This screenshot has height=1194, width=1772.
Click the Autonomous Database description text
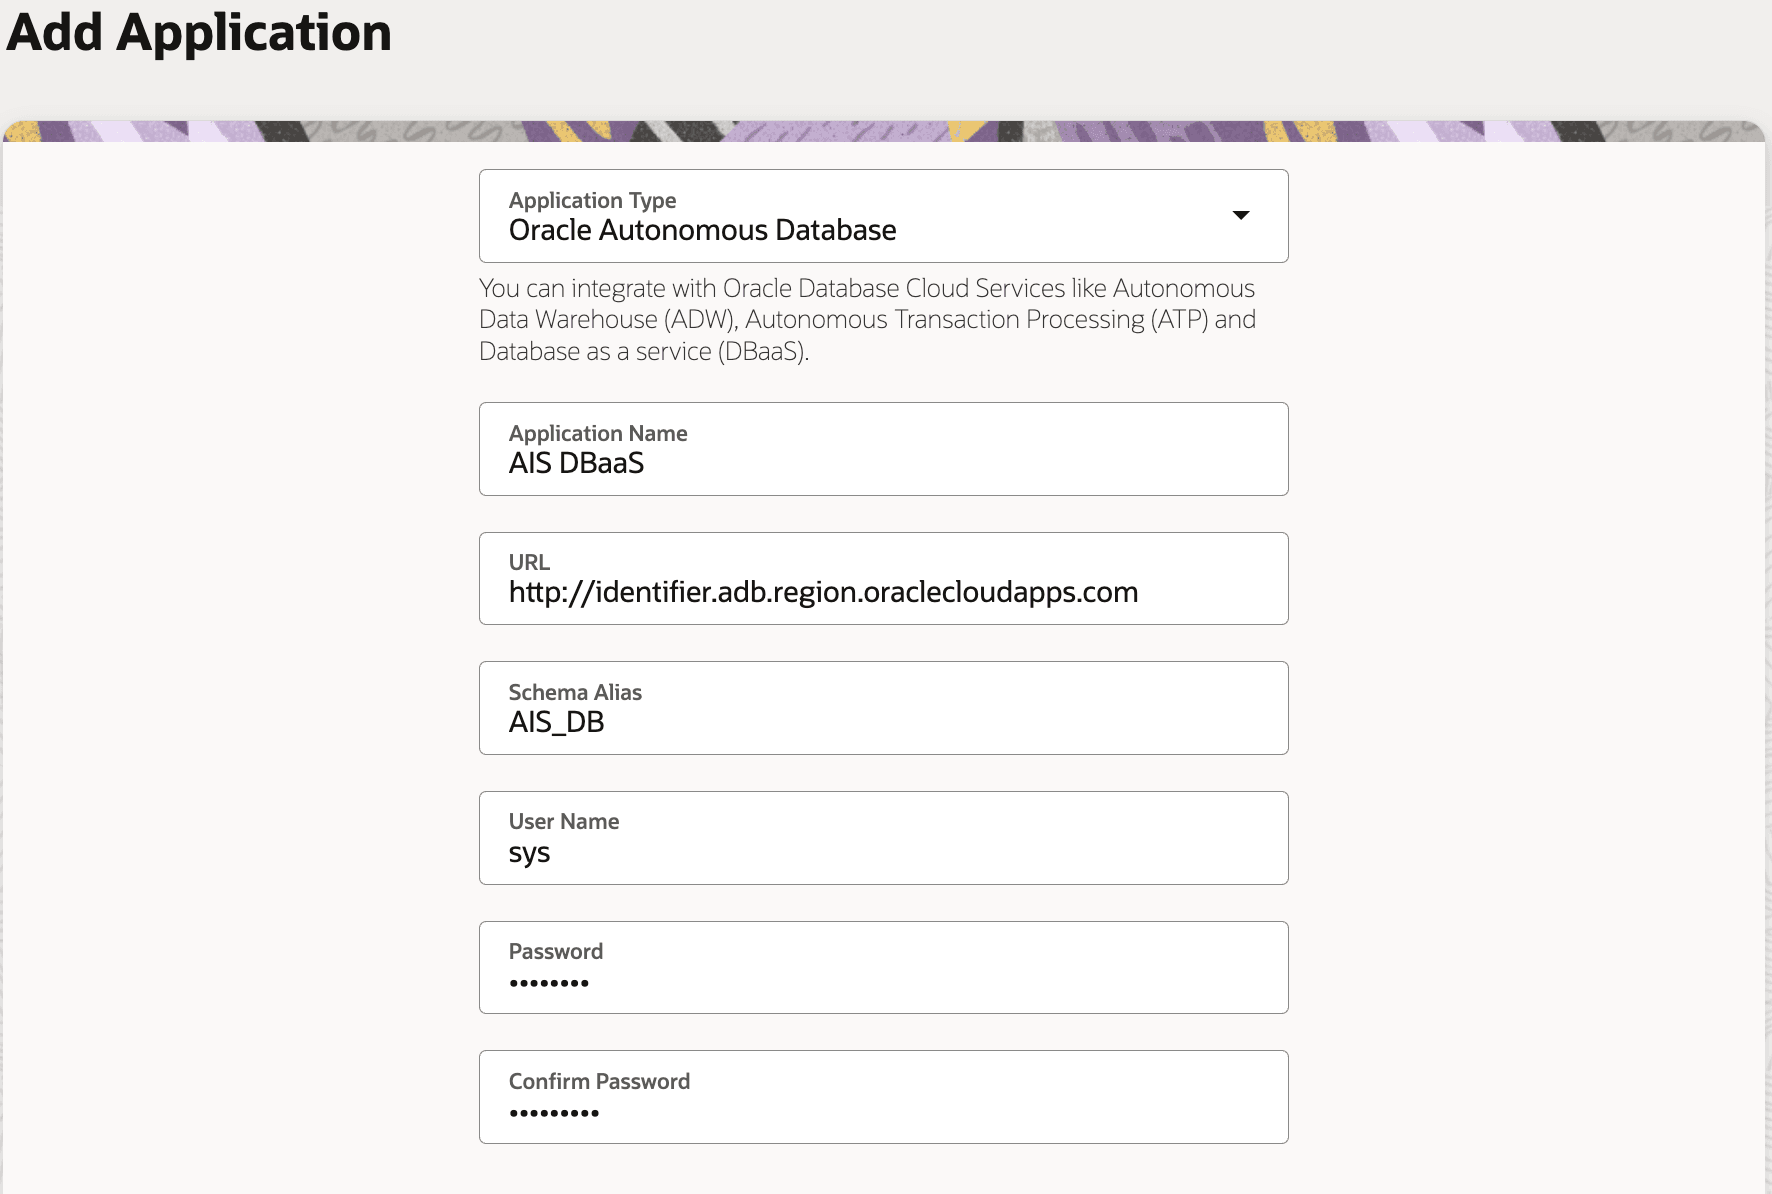point(866,319)
